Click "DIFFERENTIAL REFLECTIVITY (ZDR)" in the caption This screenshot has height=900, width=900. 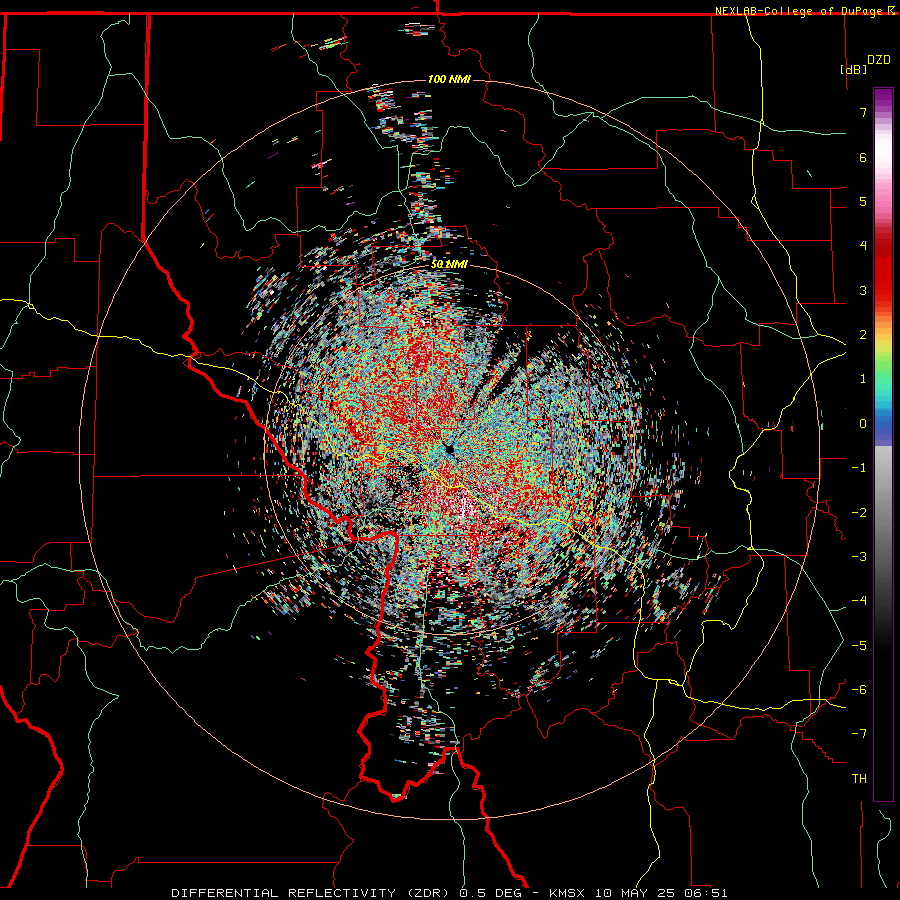click(x=312, y=893)
